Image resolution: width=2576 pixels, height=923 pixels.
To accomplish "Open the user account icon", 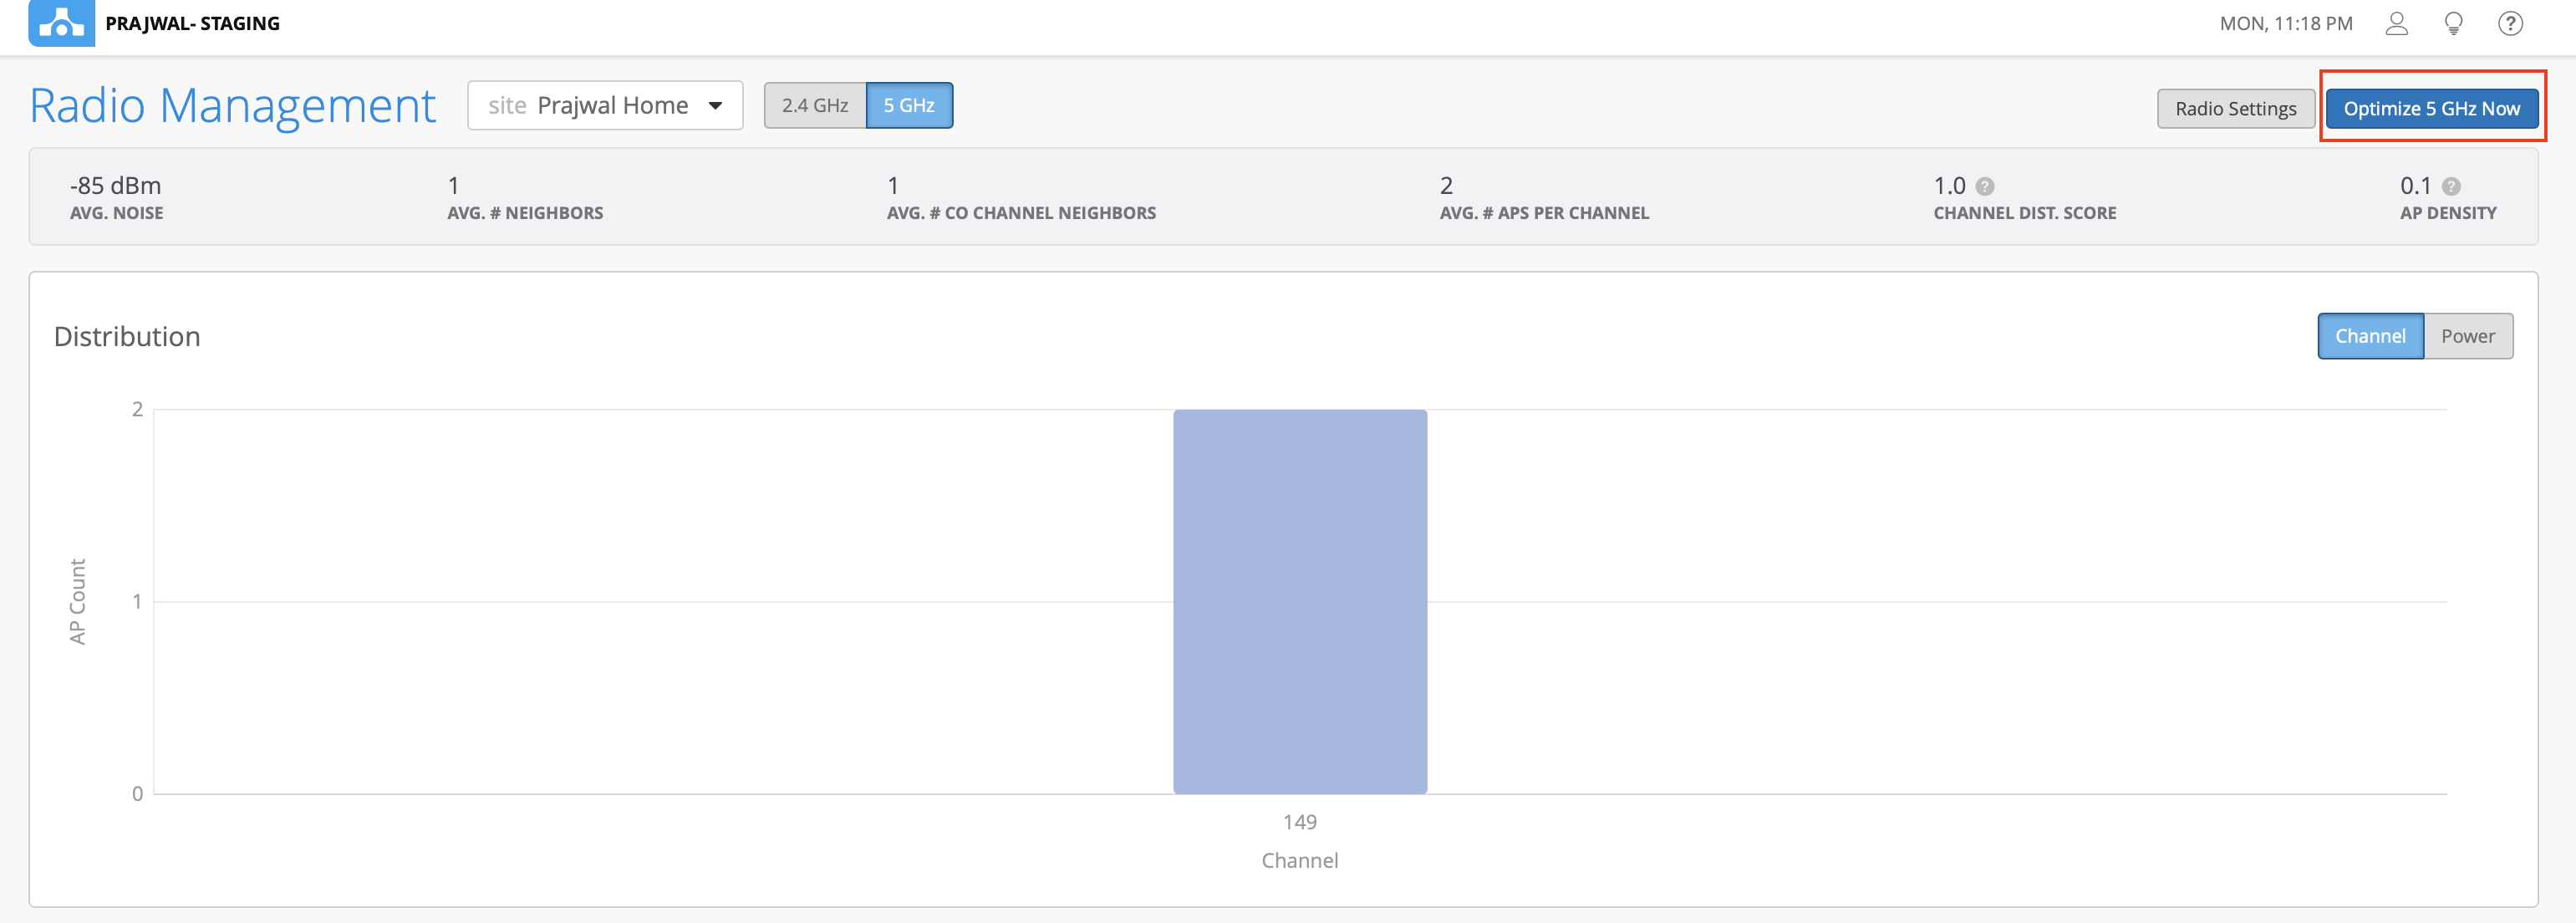I will point(2396,23).
